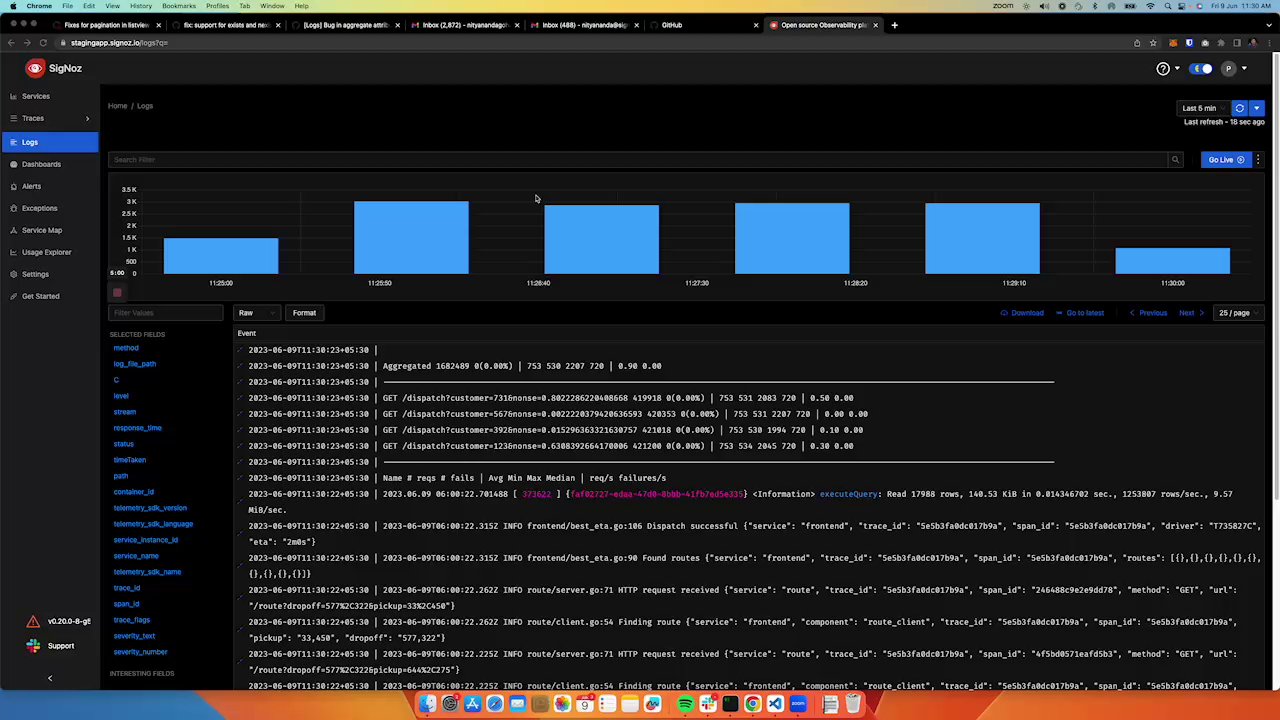1280x720 pixels.
Task: Open the Traces section icon
Action: pos(13,118)
